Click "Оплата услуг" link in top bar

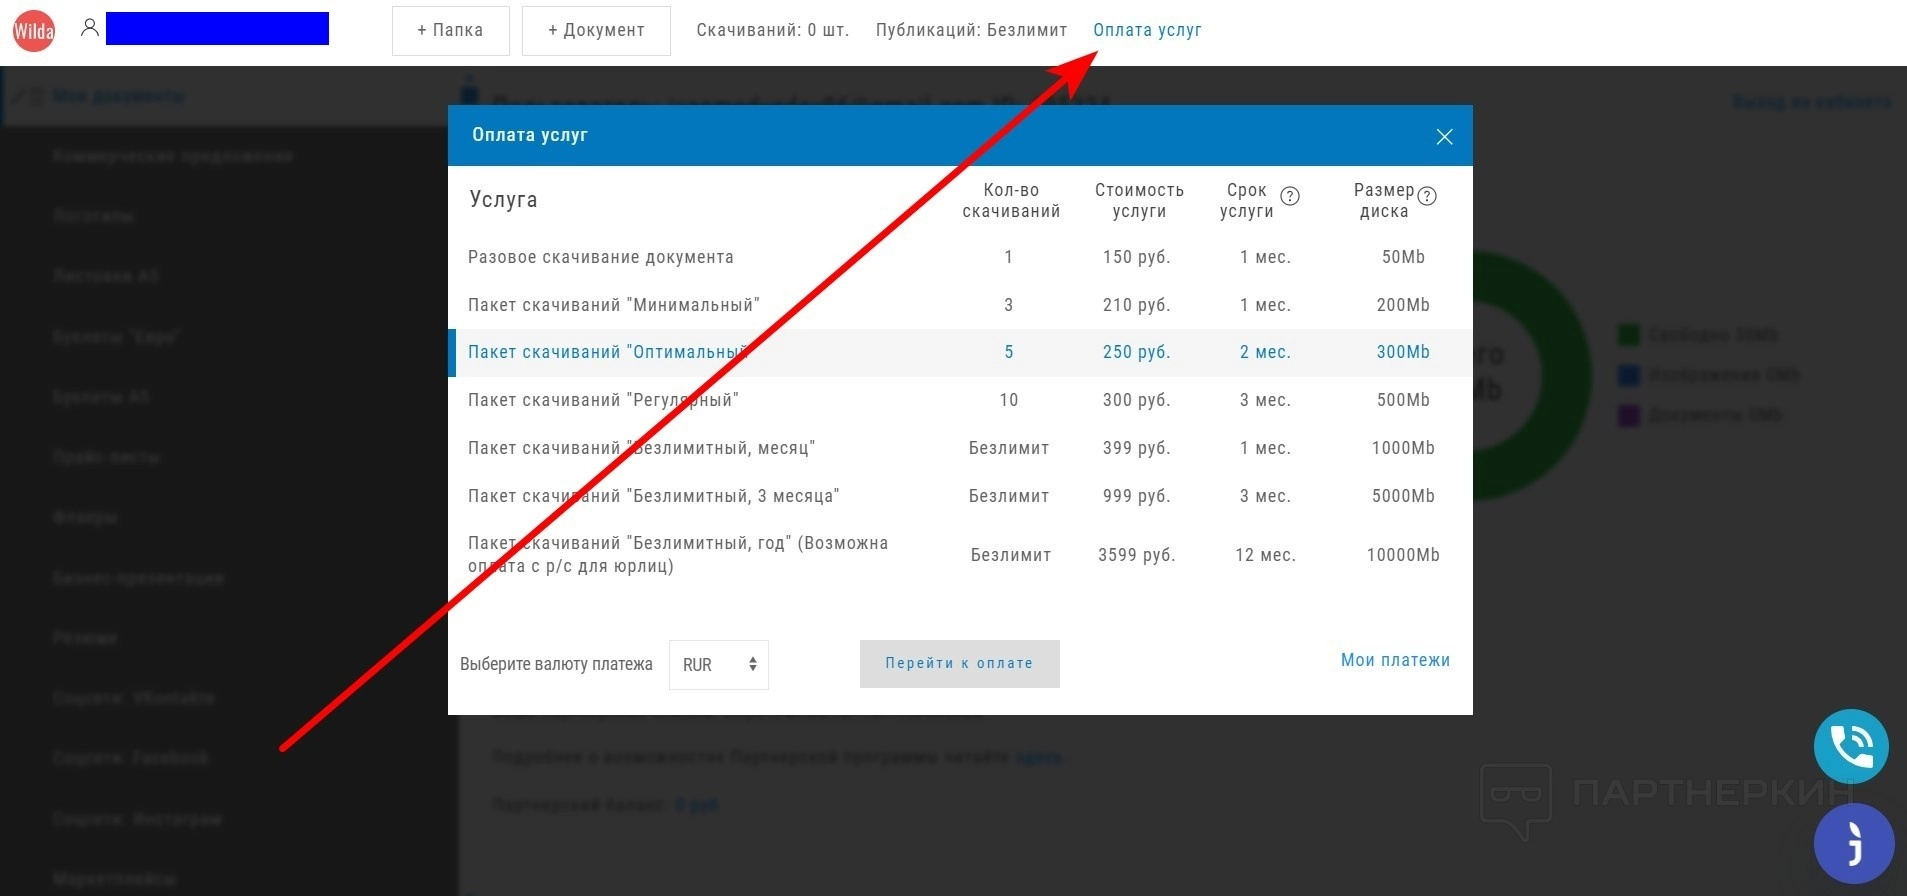point(1147,30)
